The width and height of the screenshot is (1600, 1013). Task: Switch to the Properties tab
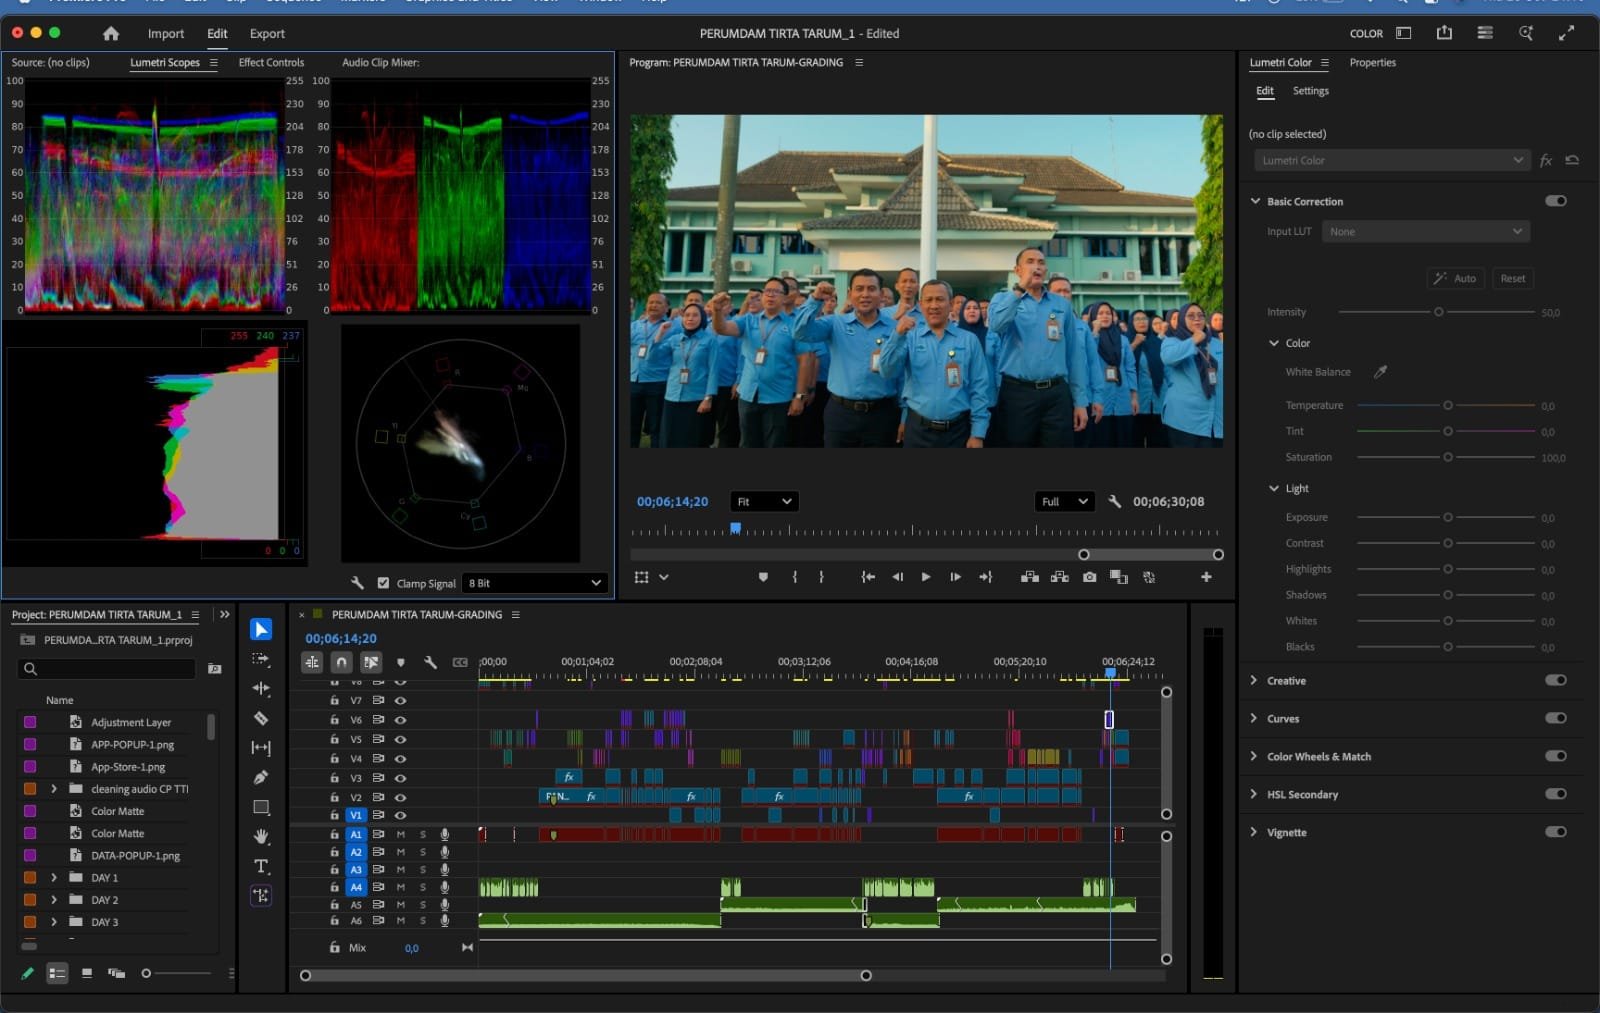point(1372,62)
